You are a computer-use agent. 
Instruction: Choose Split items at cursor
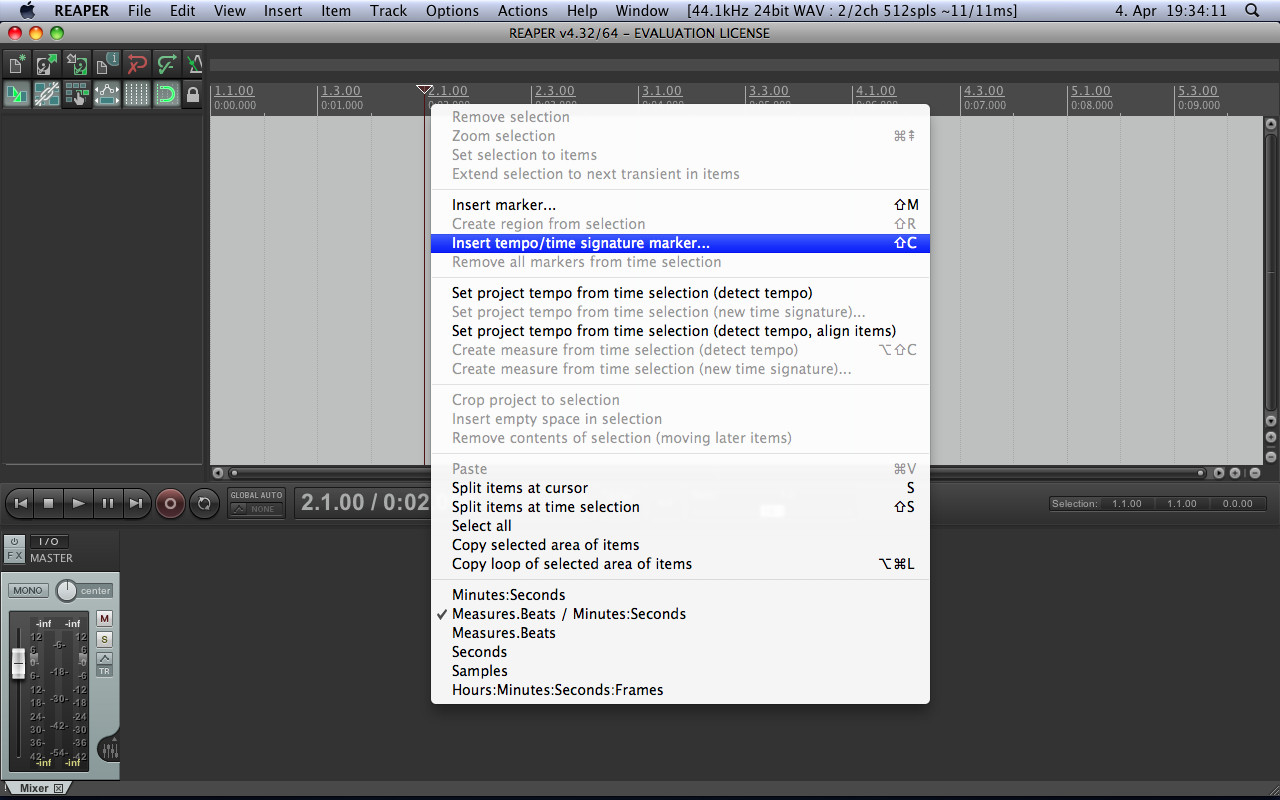coord(680,488)
